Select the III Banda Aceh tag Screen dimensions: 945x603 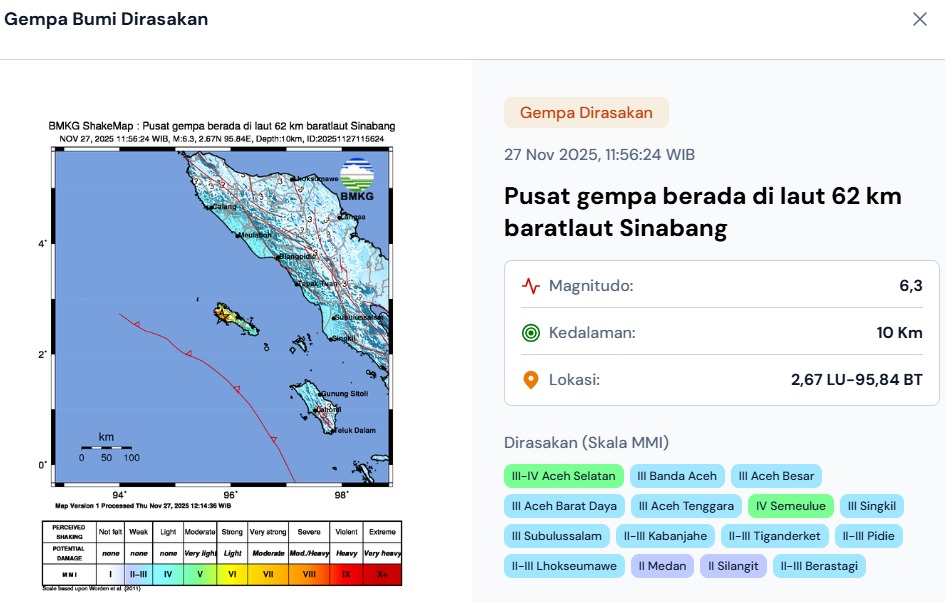[677, 476]
